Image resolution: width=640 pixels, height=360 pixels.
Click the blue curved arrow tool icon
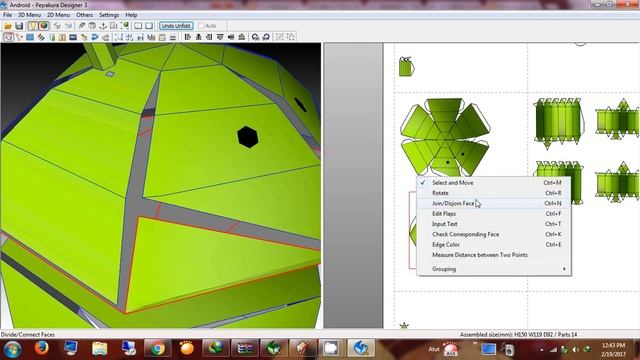point(95,37)
